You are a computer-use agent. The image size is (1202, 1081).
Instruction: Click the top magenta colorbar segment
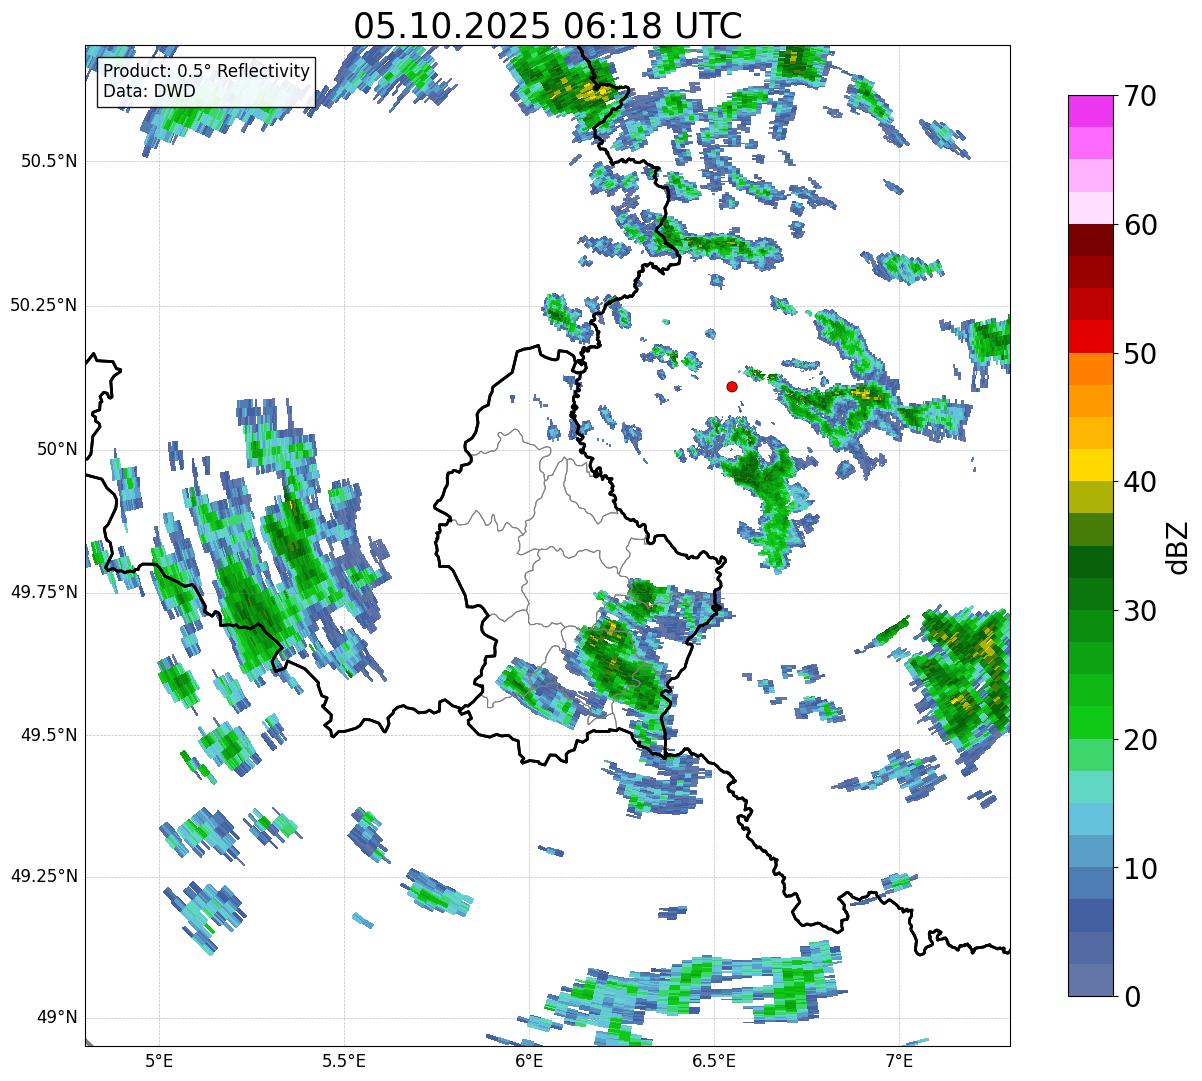tap(1090, 111)
